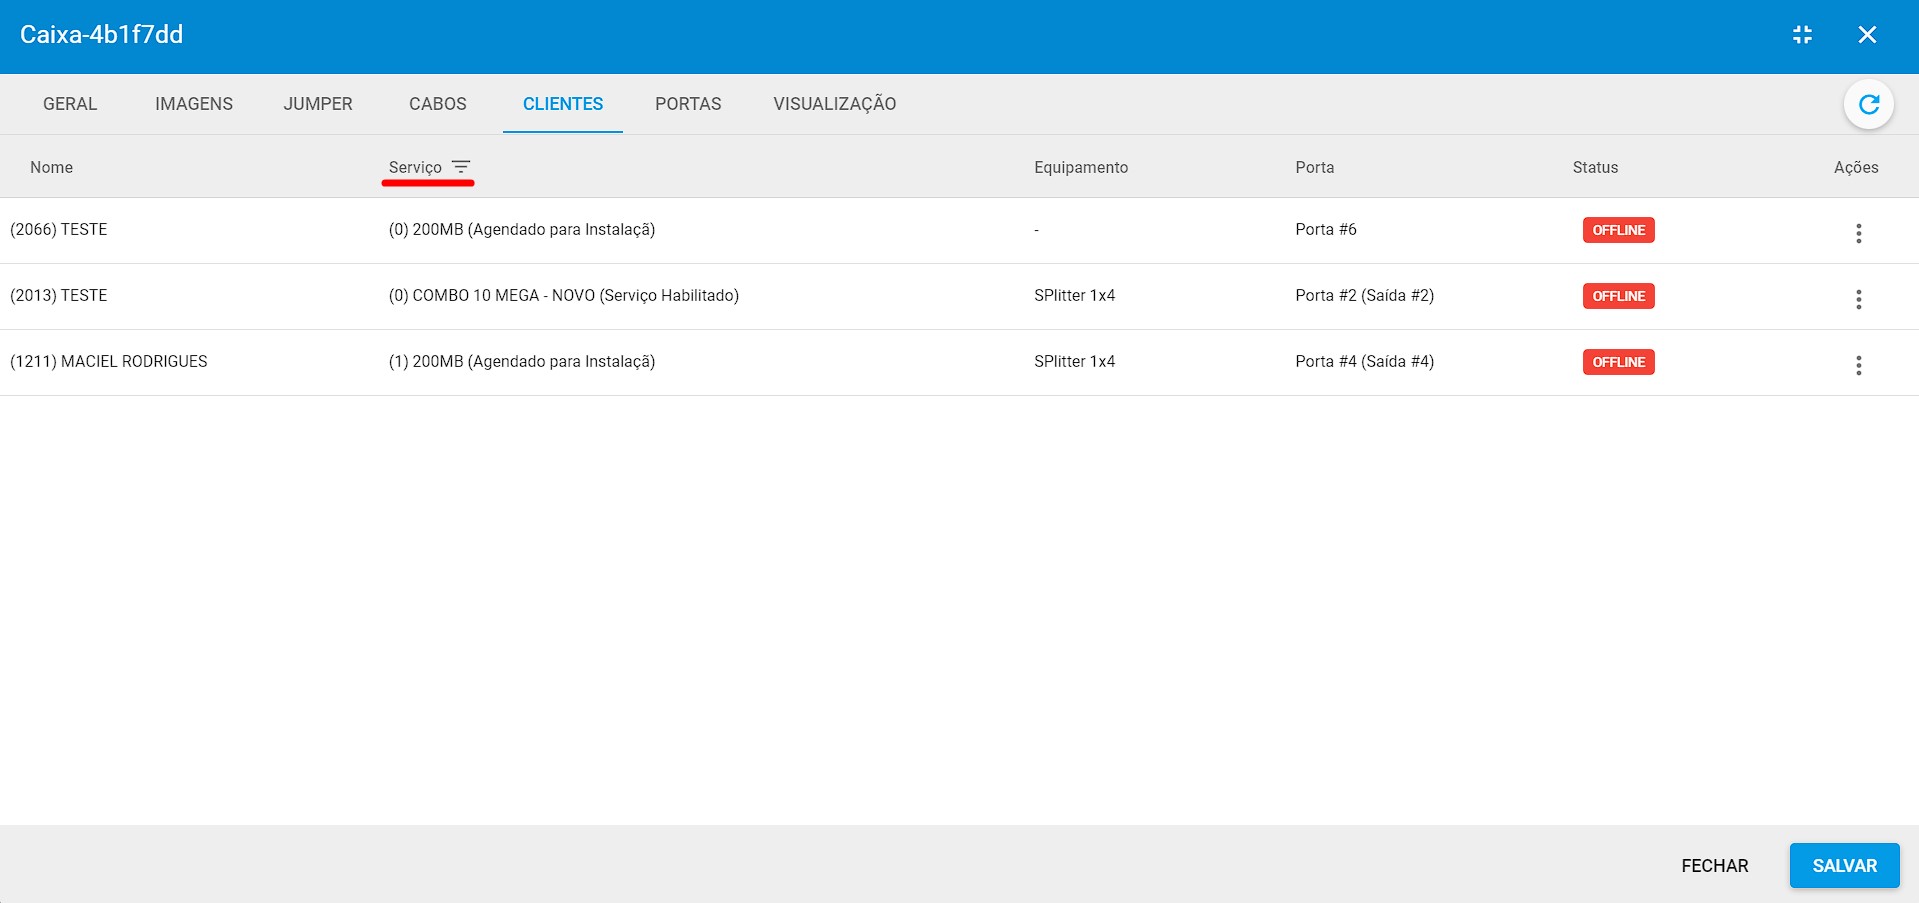Select the (2066) TESTE client name
The width and height of the screenshot is (1919, 903).
[x=59, y=230]
